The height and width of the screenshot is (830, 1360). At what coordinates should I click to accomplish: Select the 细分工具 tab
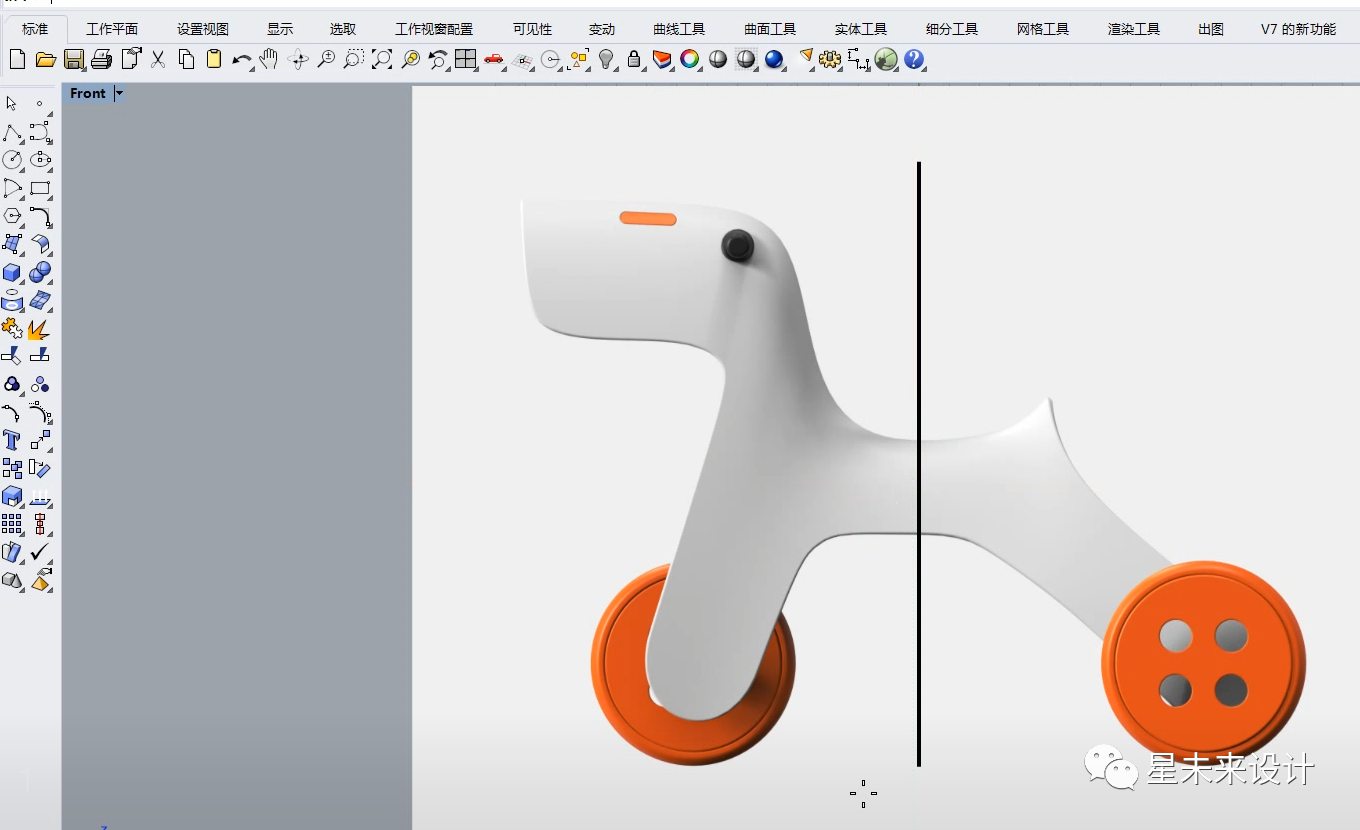952,29
